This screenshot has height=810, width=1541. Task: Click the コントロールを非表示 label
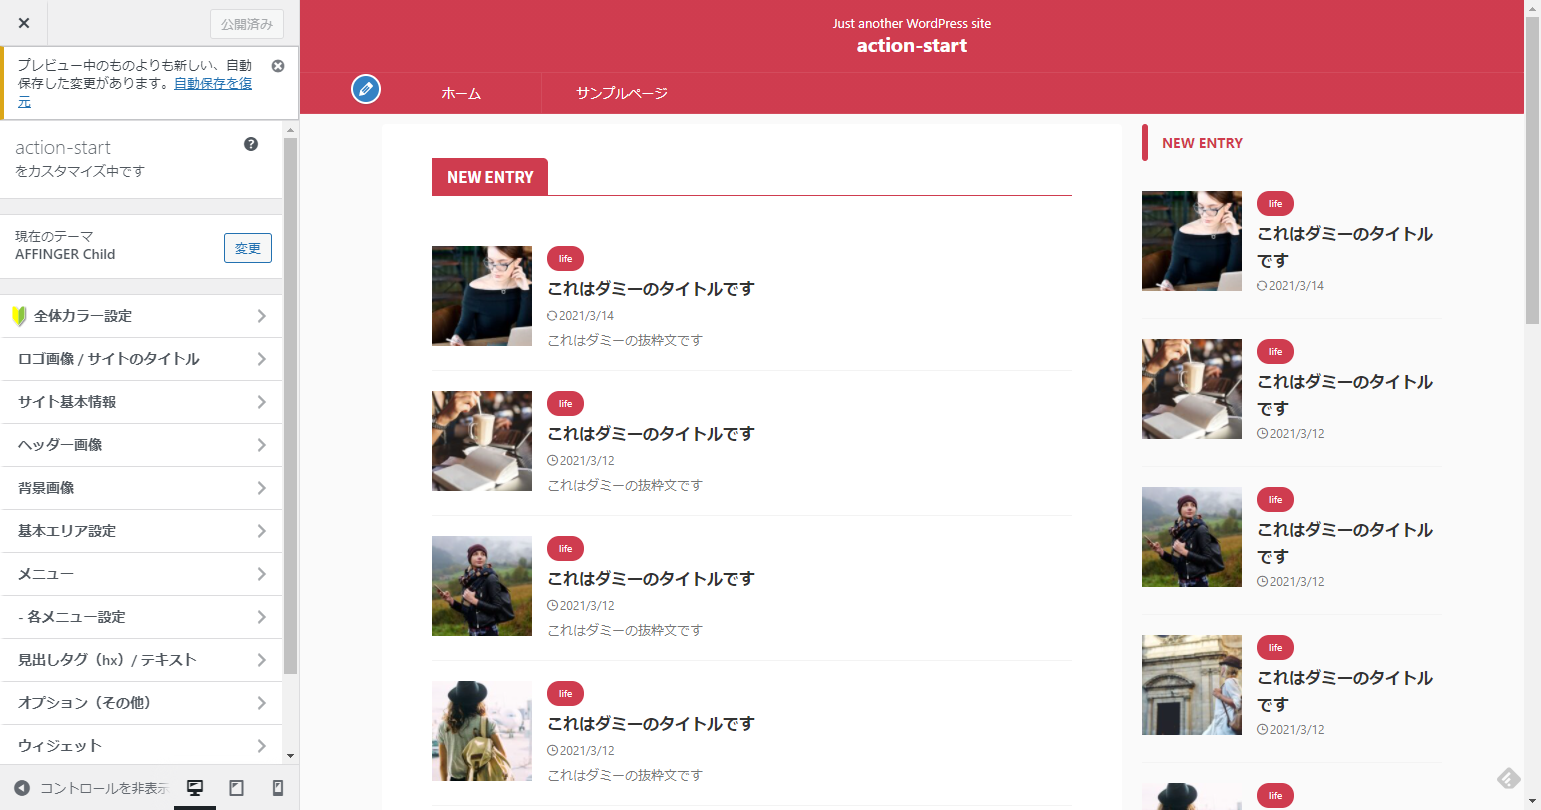[104, 788]
